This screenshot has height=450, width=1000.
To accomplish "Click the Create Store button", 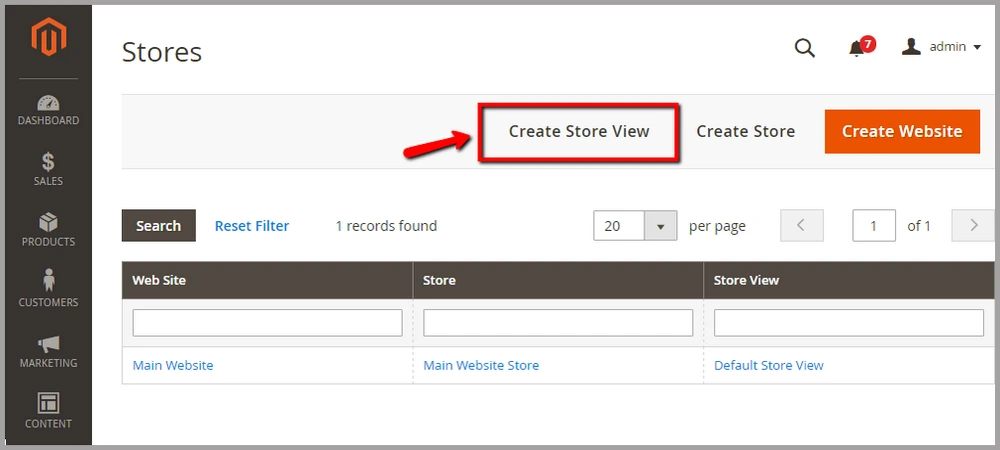I will pyautogui.click(x=746, y=131).
